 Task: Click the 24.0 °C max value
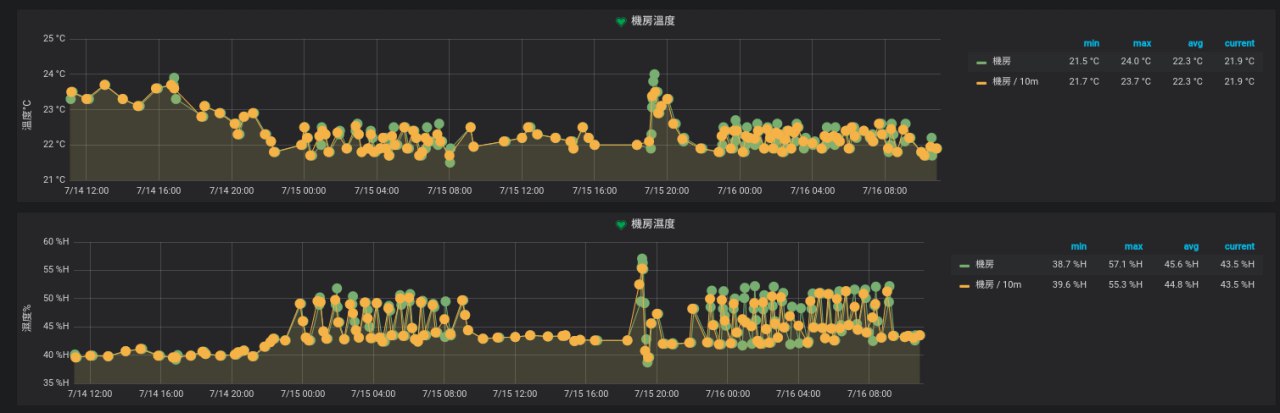1136,62
